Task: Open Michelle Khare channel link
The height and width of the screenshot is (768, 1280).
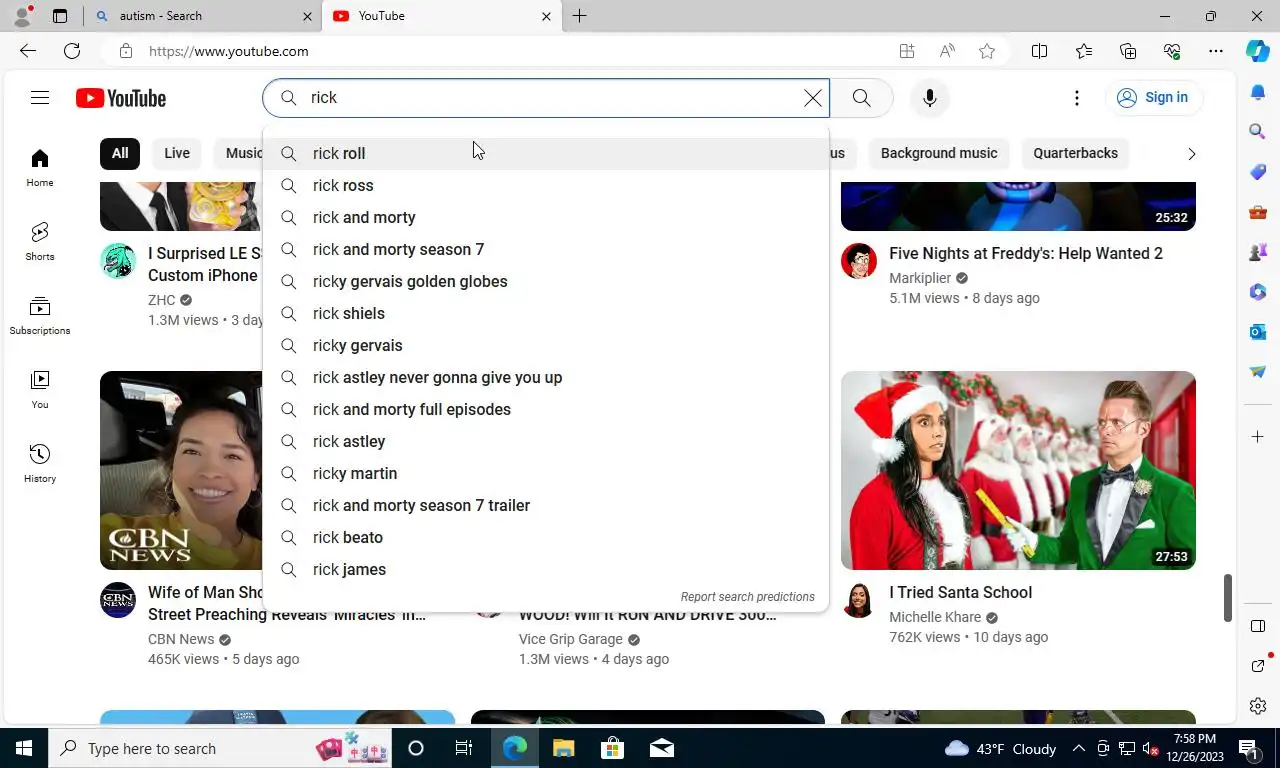Action: pos(935,617)
